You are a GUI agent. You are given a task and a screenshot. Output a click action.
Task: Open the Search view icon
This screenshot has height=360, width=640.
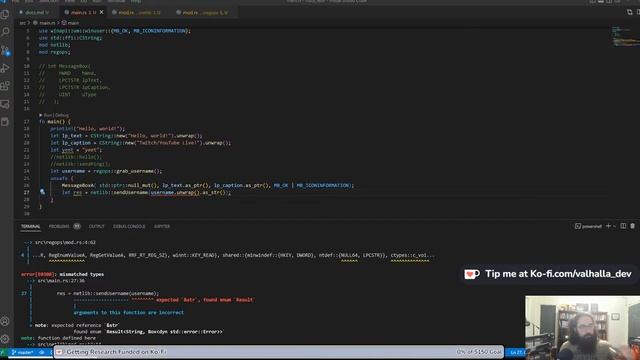pos(5,32)
